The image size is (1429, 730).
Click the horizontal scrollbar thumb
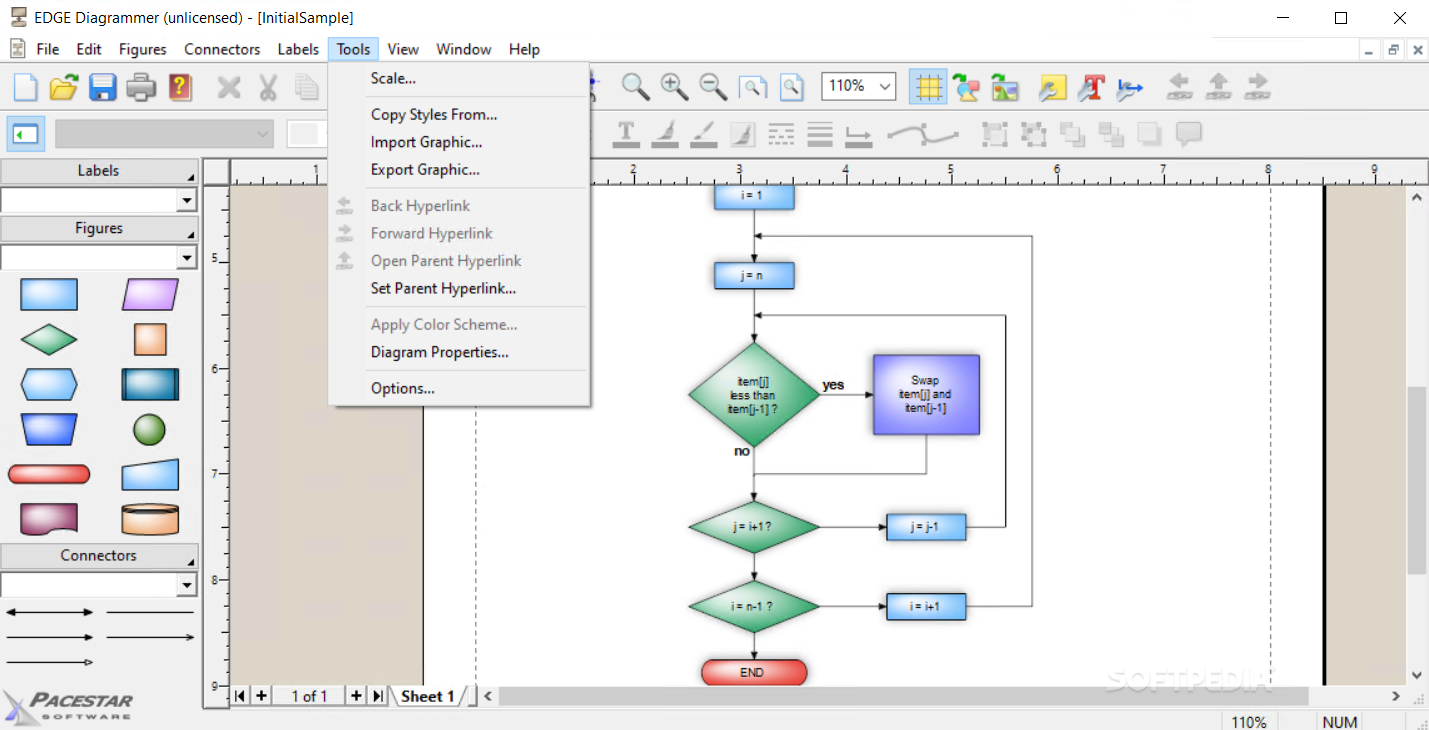pyautogui.click(x=903, y=696)
